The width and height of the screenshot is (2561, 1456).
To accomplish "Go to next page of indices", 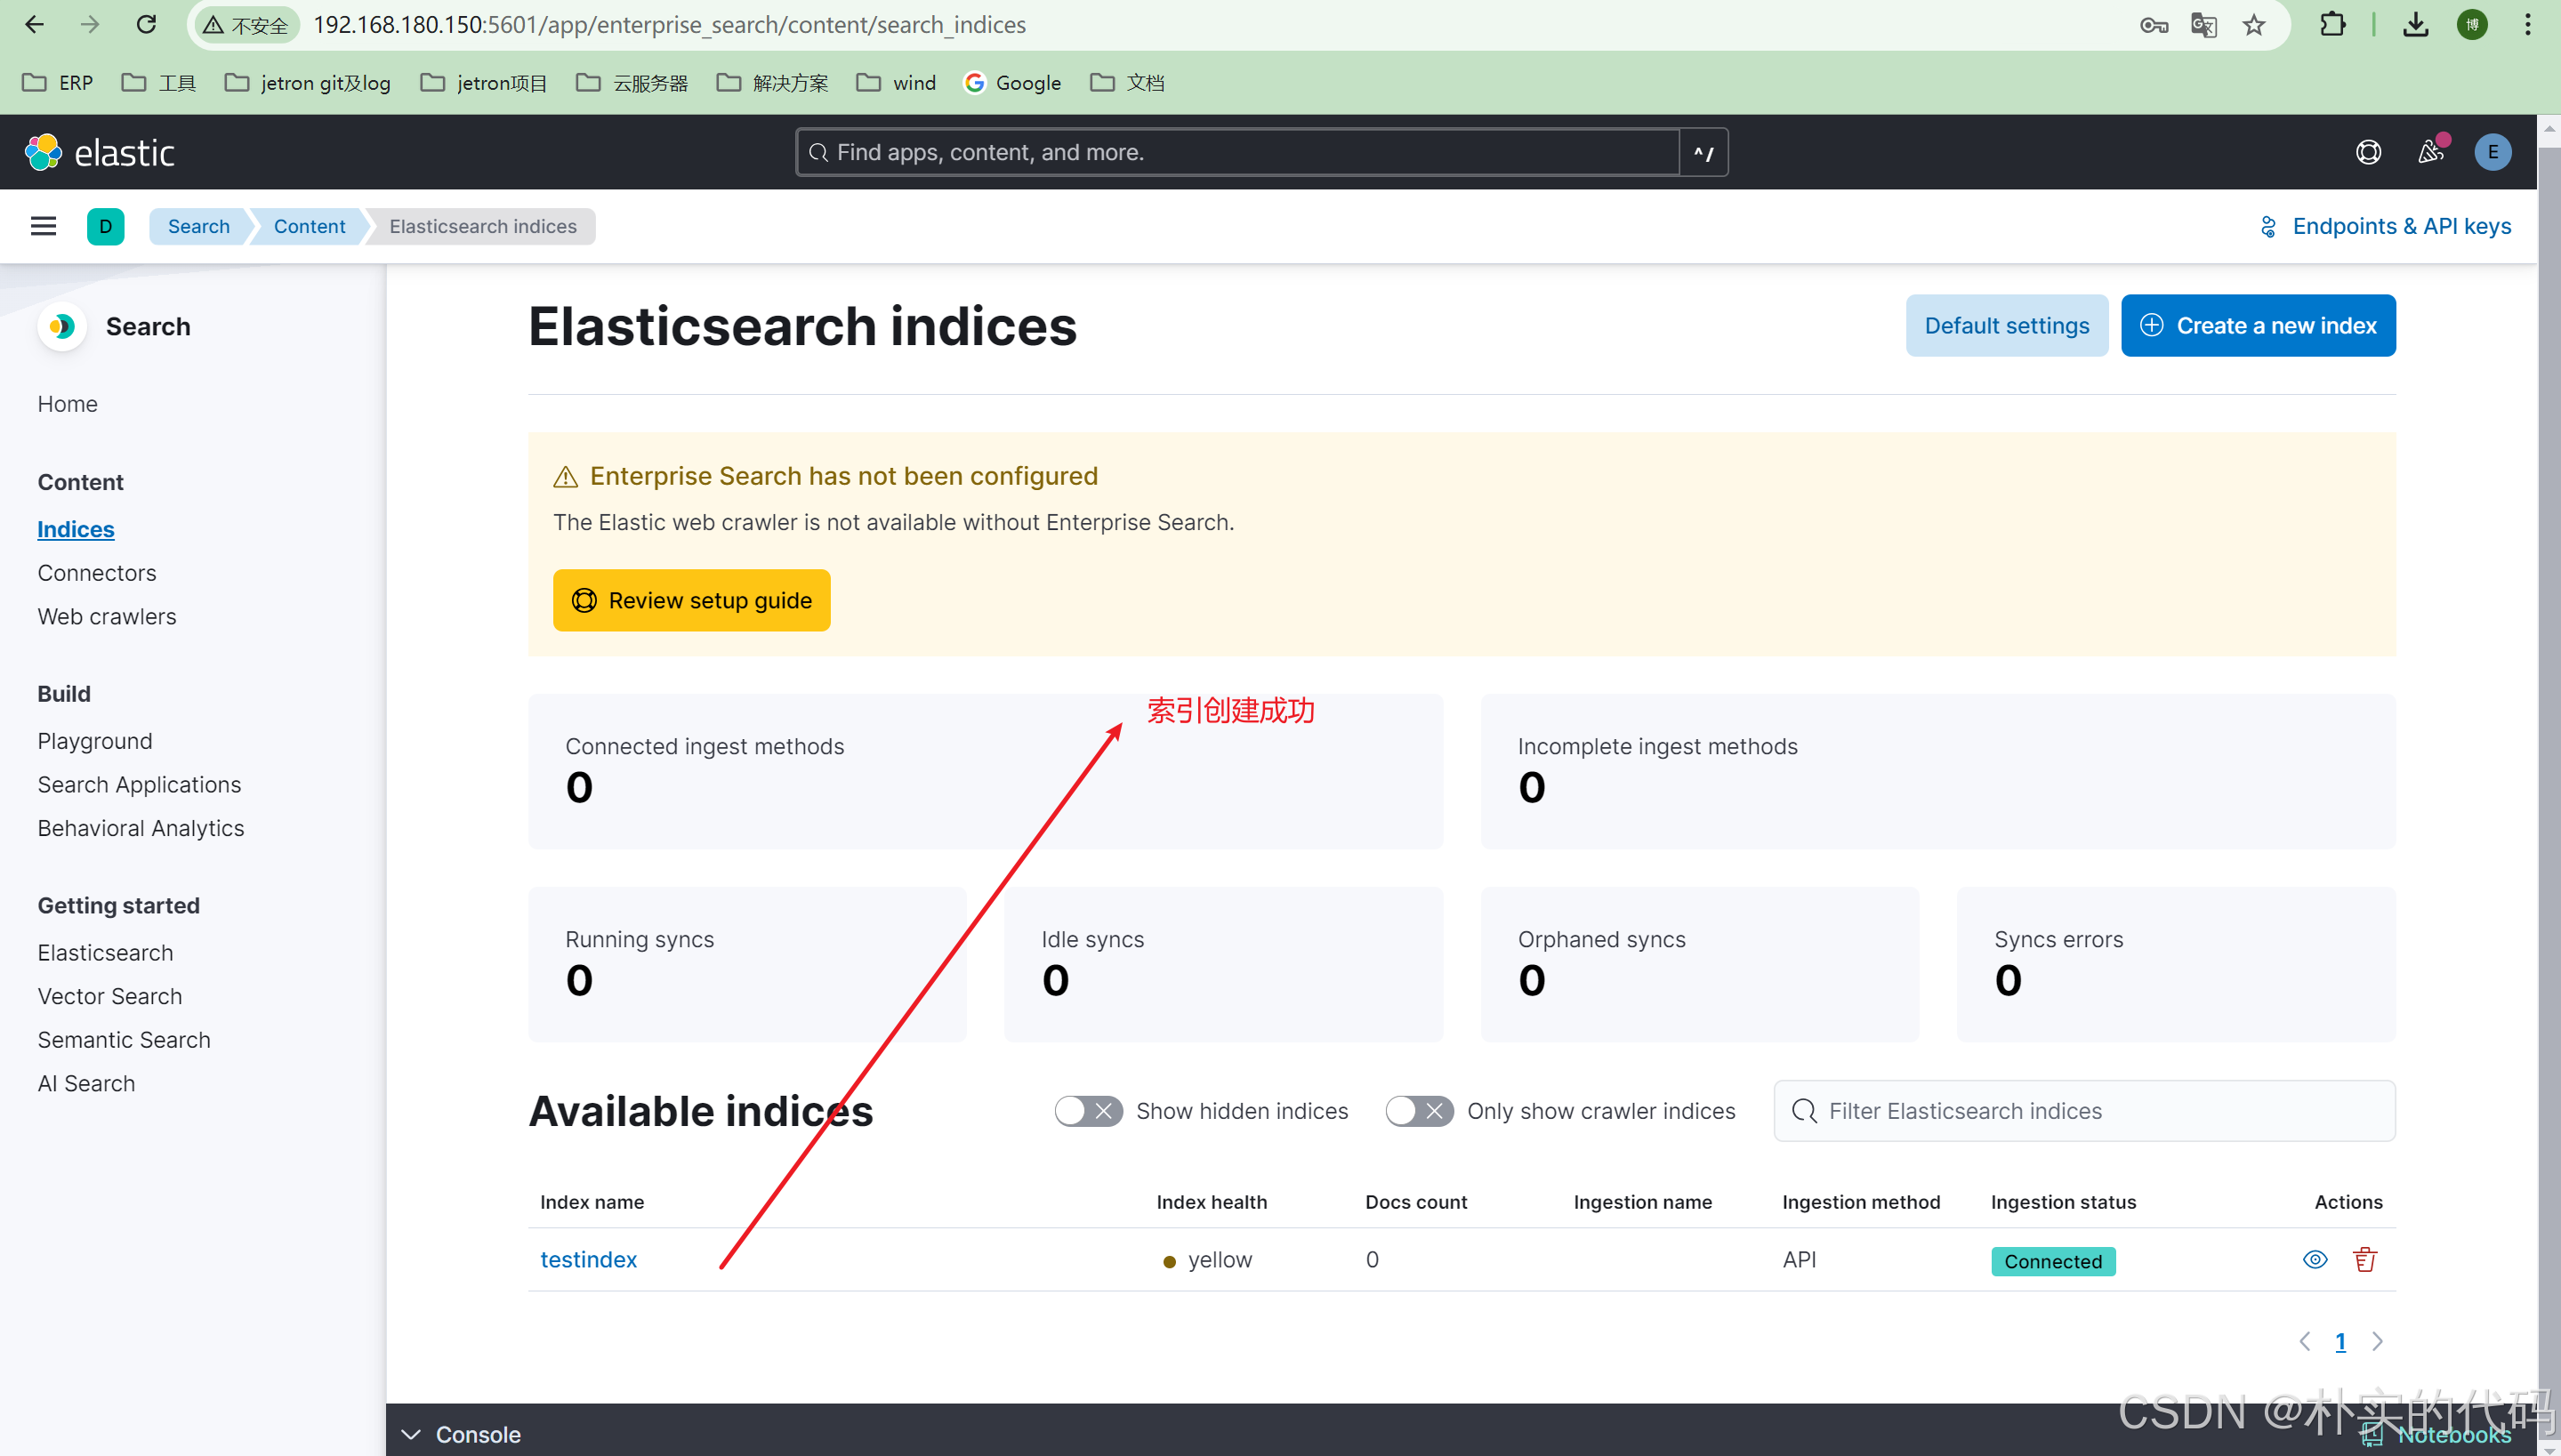I will point(2378,1341).
